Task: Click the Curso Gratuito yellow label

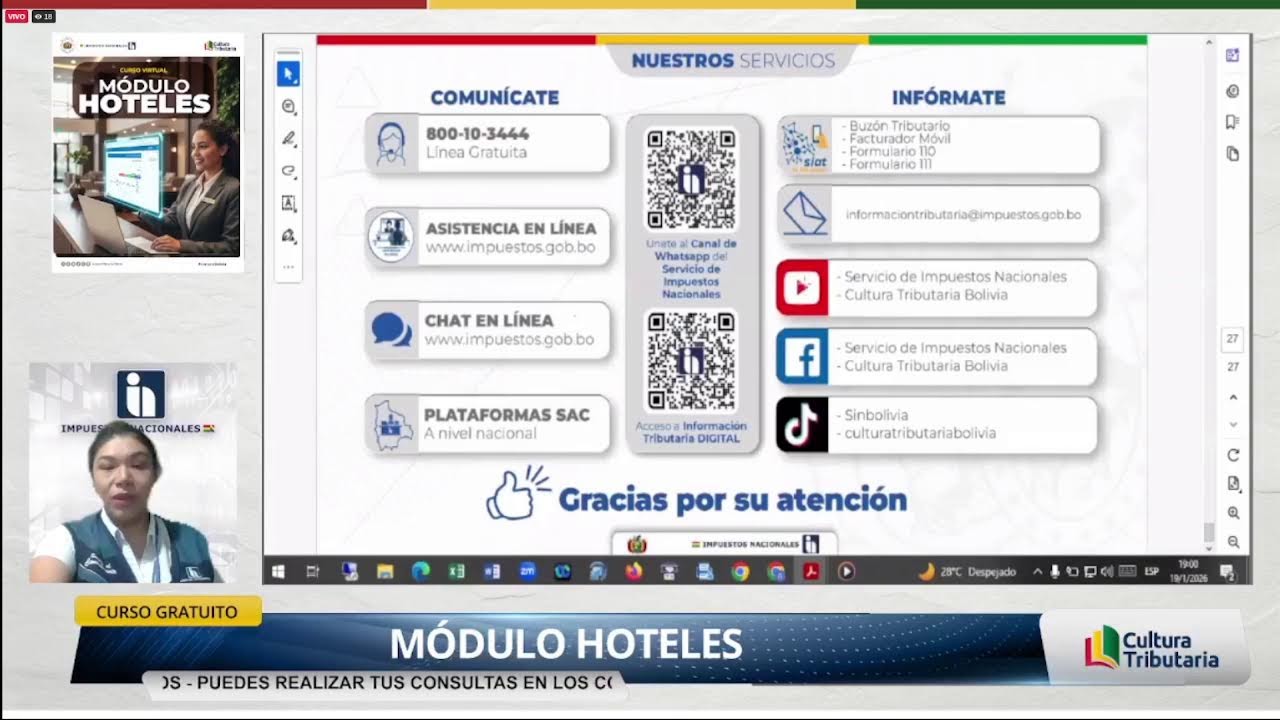Action: 167,611
